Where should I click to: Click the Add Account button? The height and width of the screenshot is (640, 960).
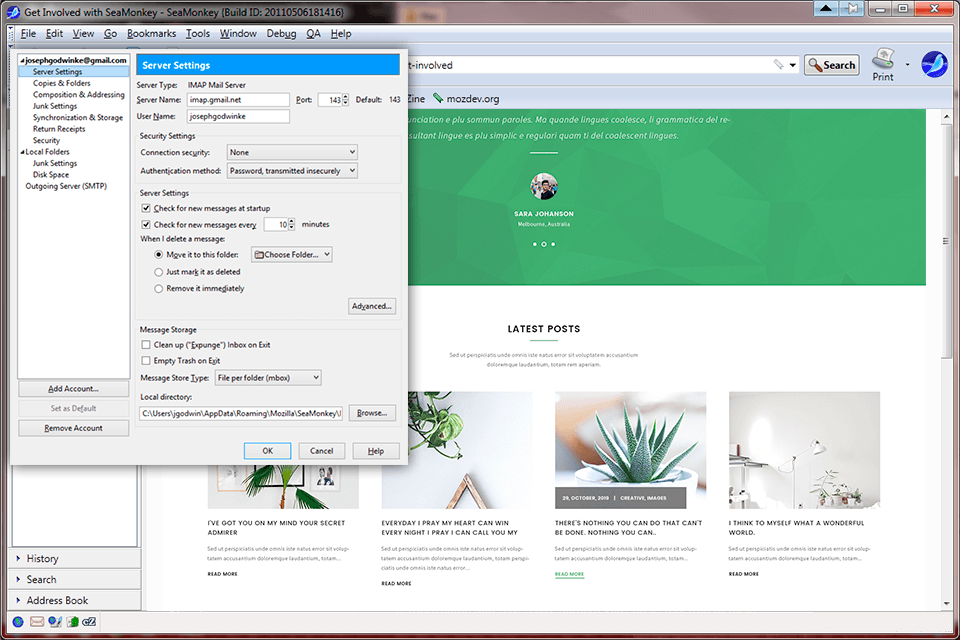[73, 388]
